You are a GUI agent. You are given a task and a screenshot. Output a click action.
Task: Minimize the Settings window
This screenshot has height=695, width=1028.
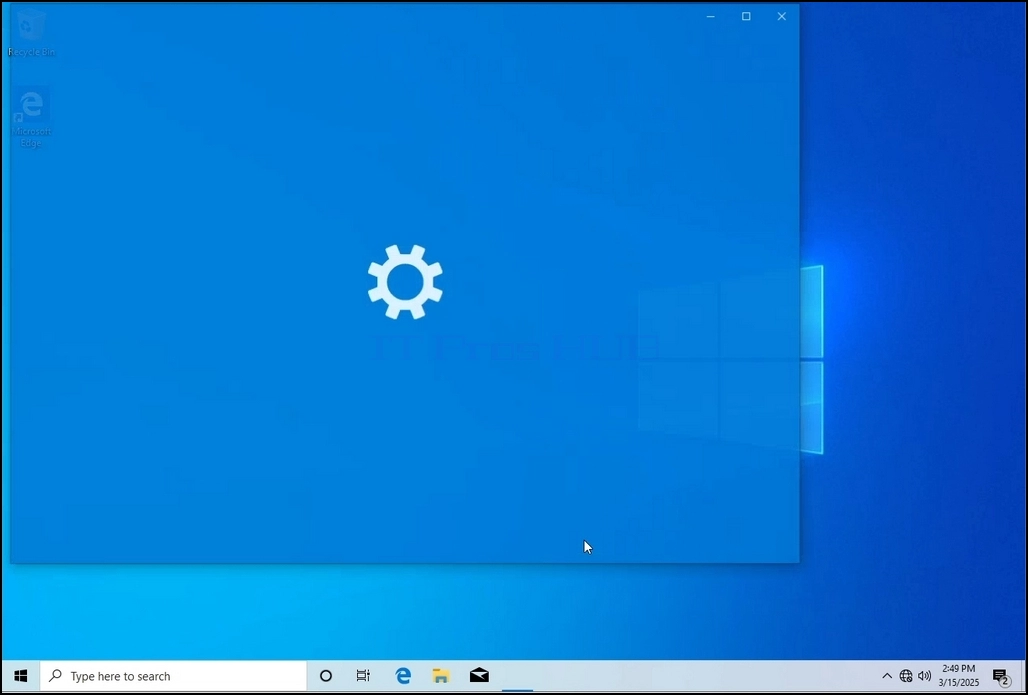(x=711, y=16)
